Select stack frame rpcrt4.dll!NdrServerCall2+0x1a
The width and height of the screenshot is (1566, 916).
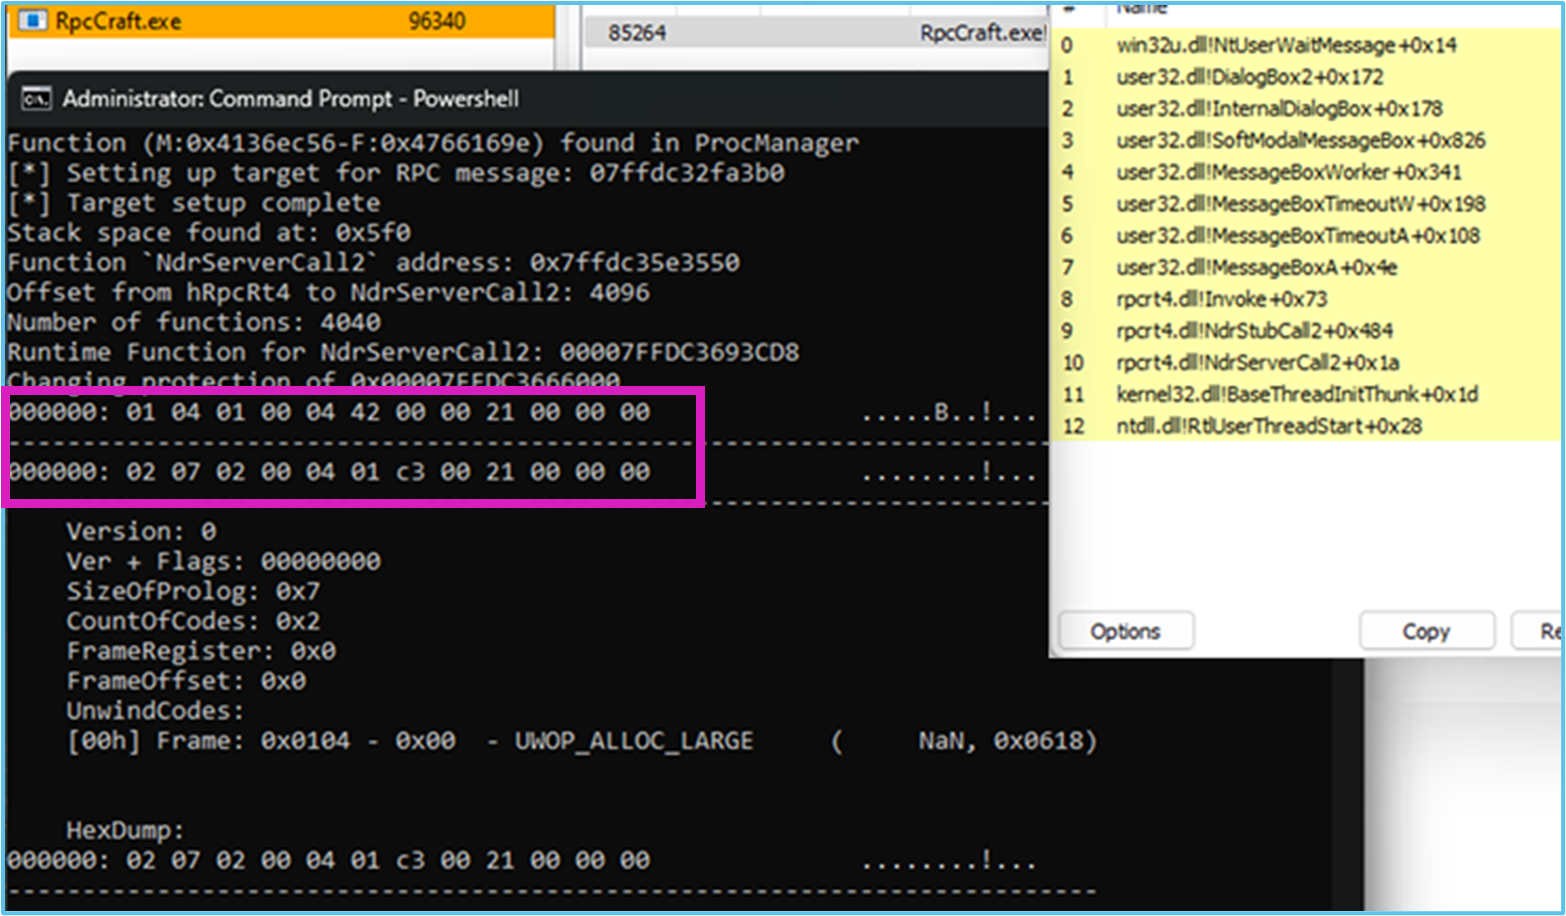tap(1257, 363)
